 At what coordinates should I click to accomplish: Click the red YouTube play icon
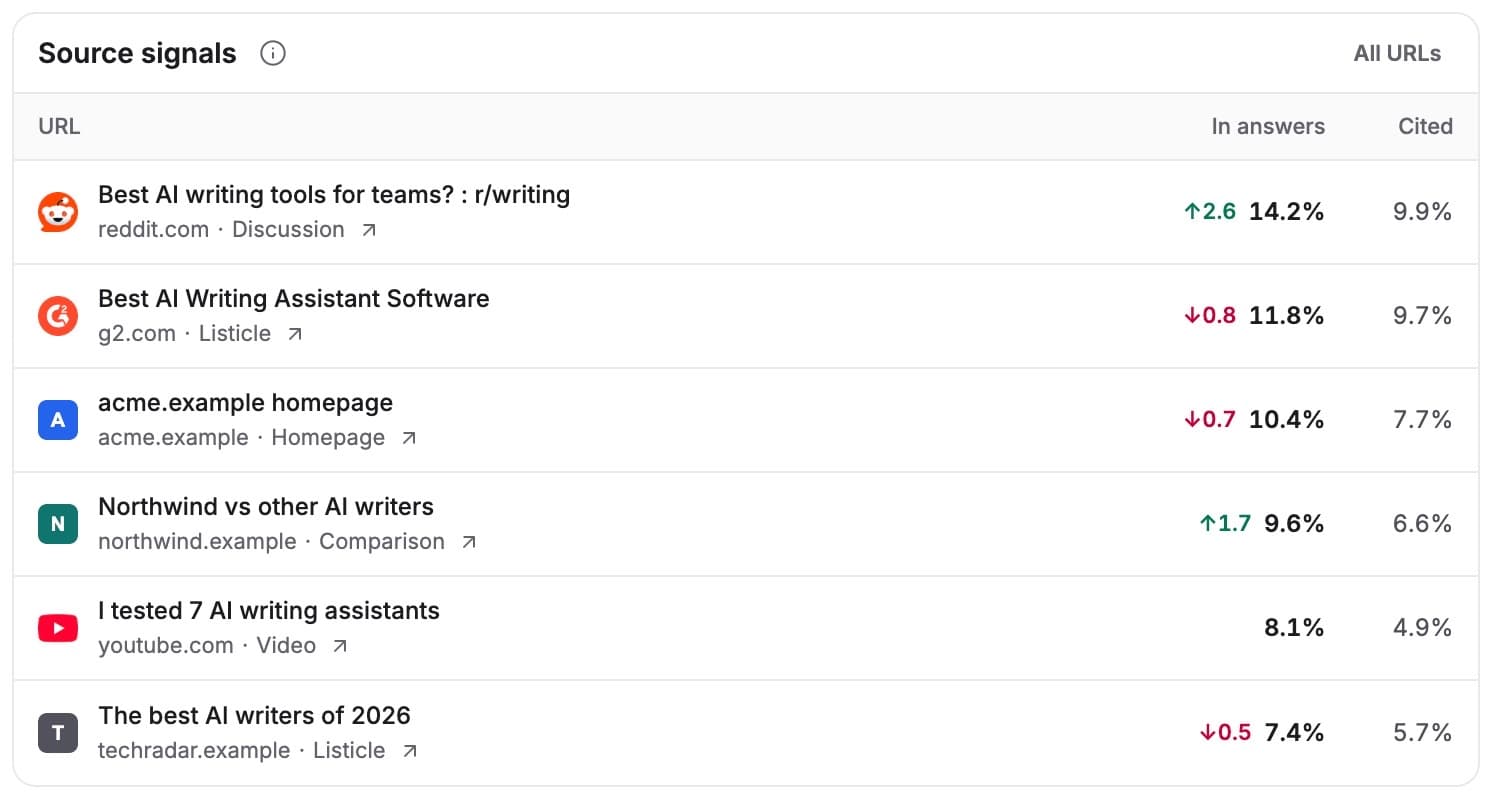pos(58,628)
